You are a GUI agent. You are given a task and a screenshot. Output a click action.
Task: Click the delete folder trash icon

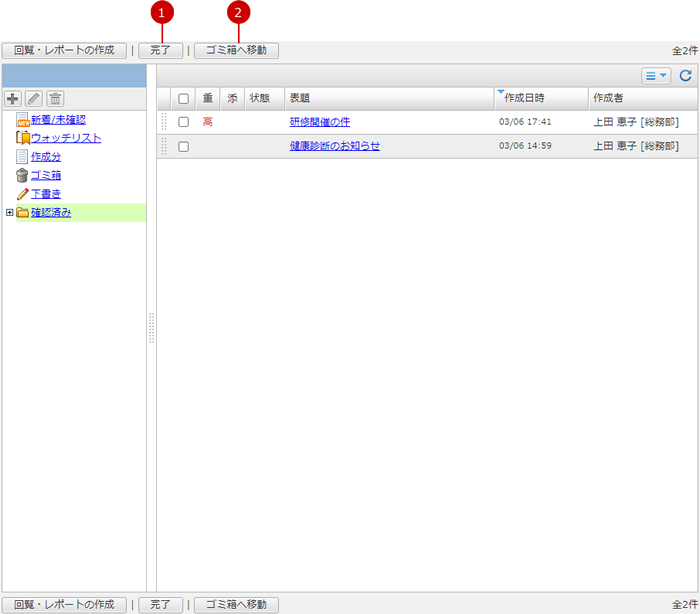[x=55, y=98]
